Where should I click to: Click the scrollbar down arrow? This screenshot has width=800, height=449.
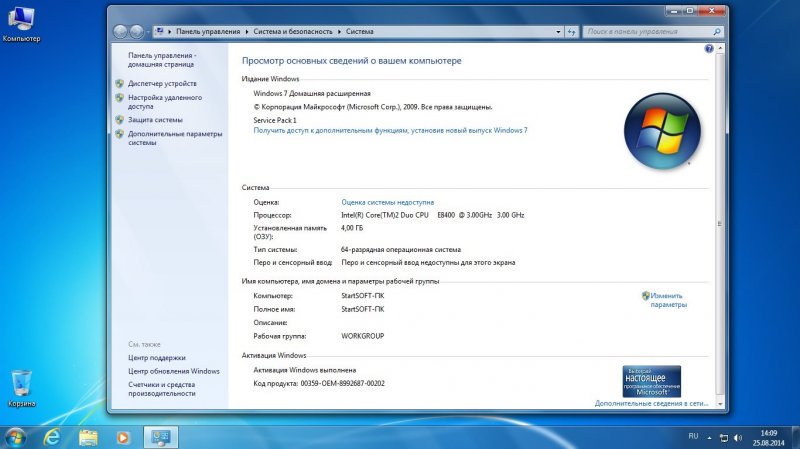pyautogui.click(x=720, y=404)
